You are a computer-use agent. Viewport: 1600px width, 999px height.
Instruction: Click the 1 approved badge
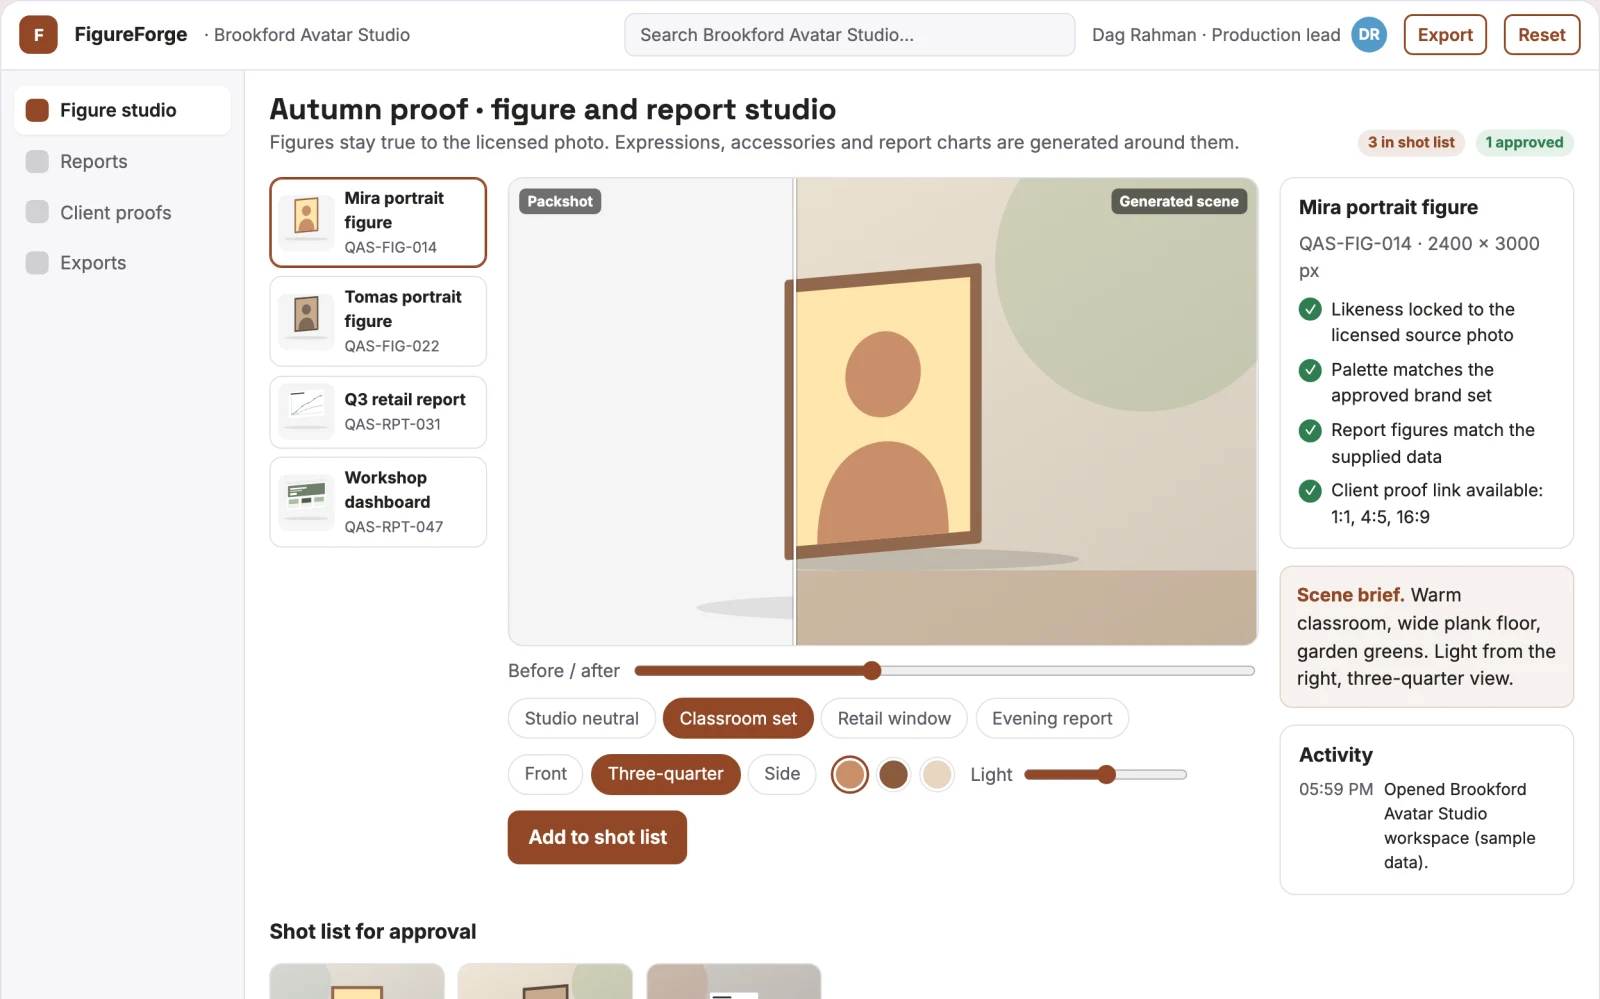tap(1524, 143)
